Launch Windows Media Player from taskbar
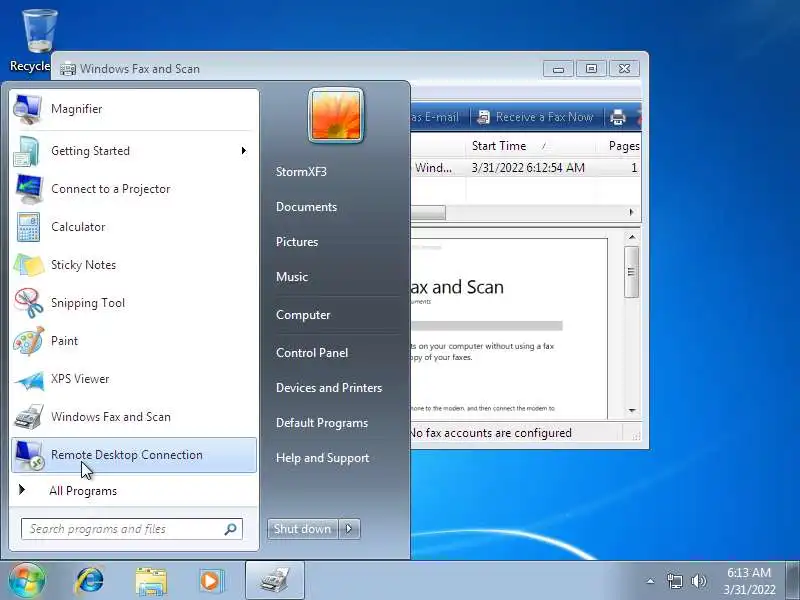The image size is (800, 600). click(211, 581)
